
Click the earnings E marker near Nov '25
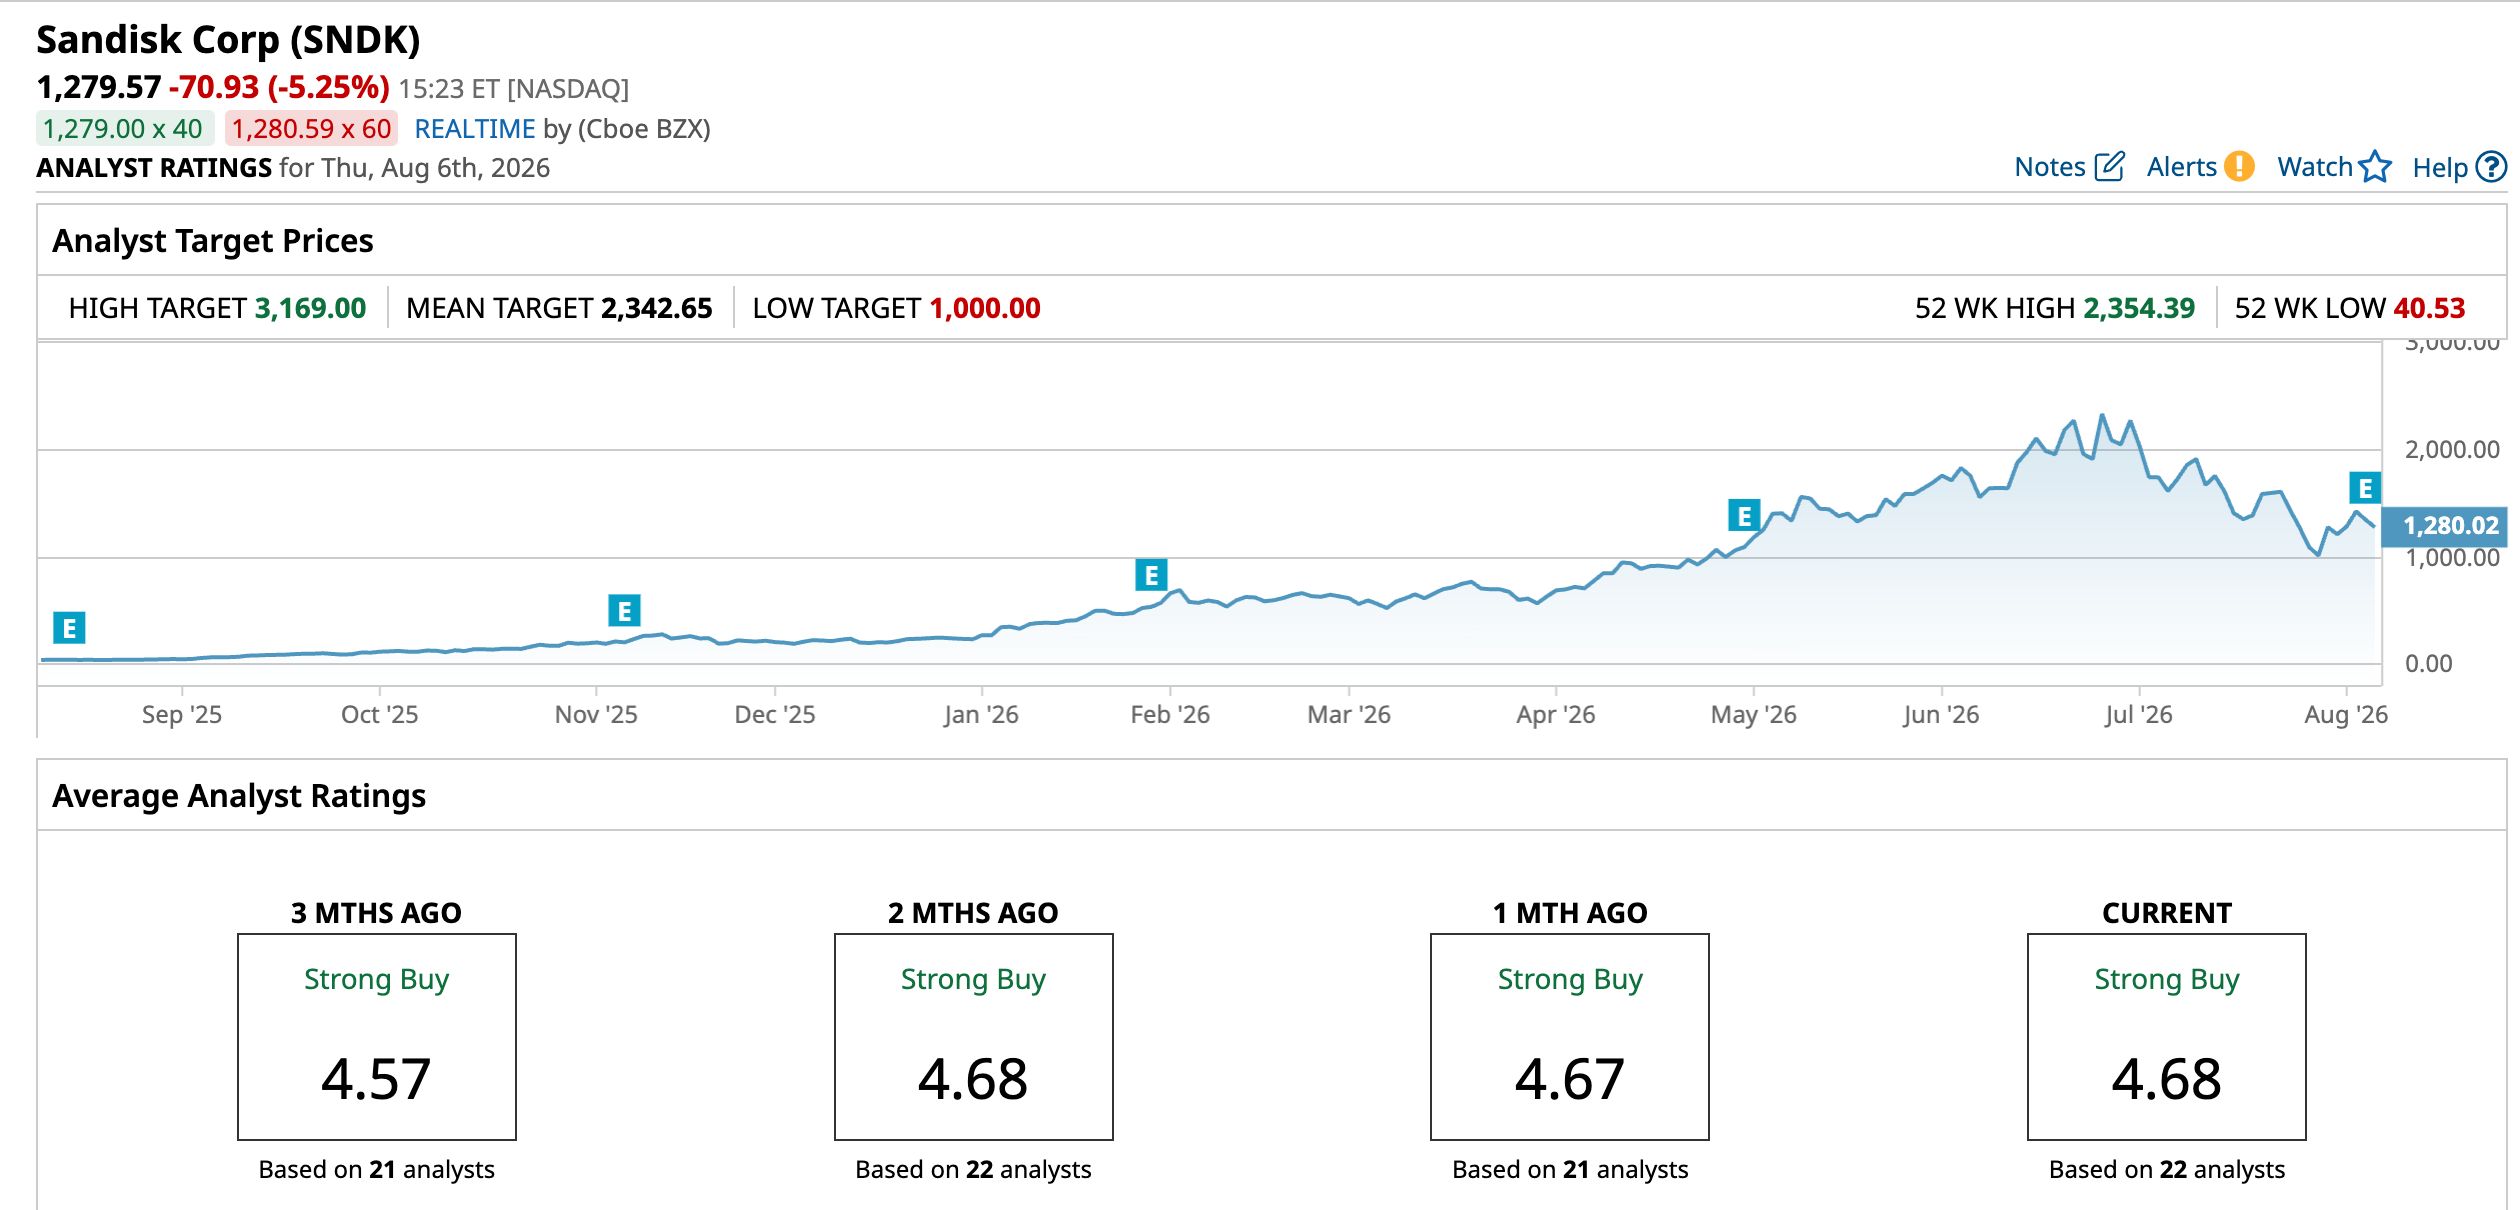point(624,610)
